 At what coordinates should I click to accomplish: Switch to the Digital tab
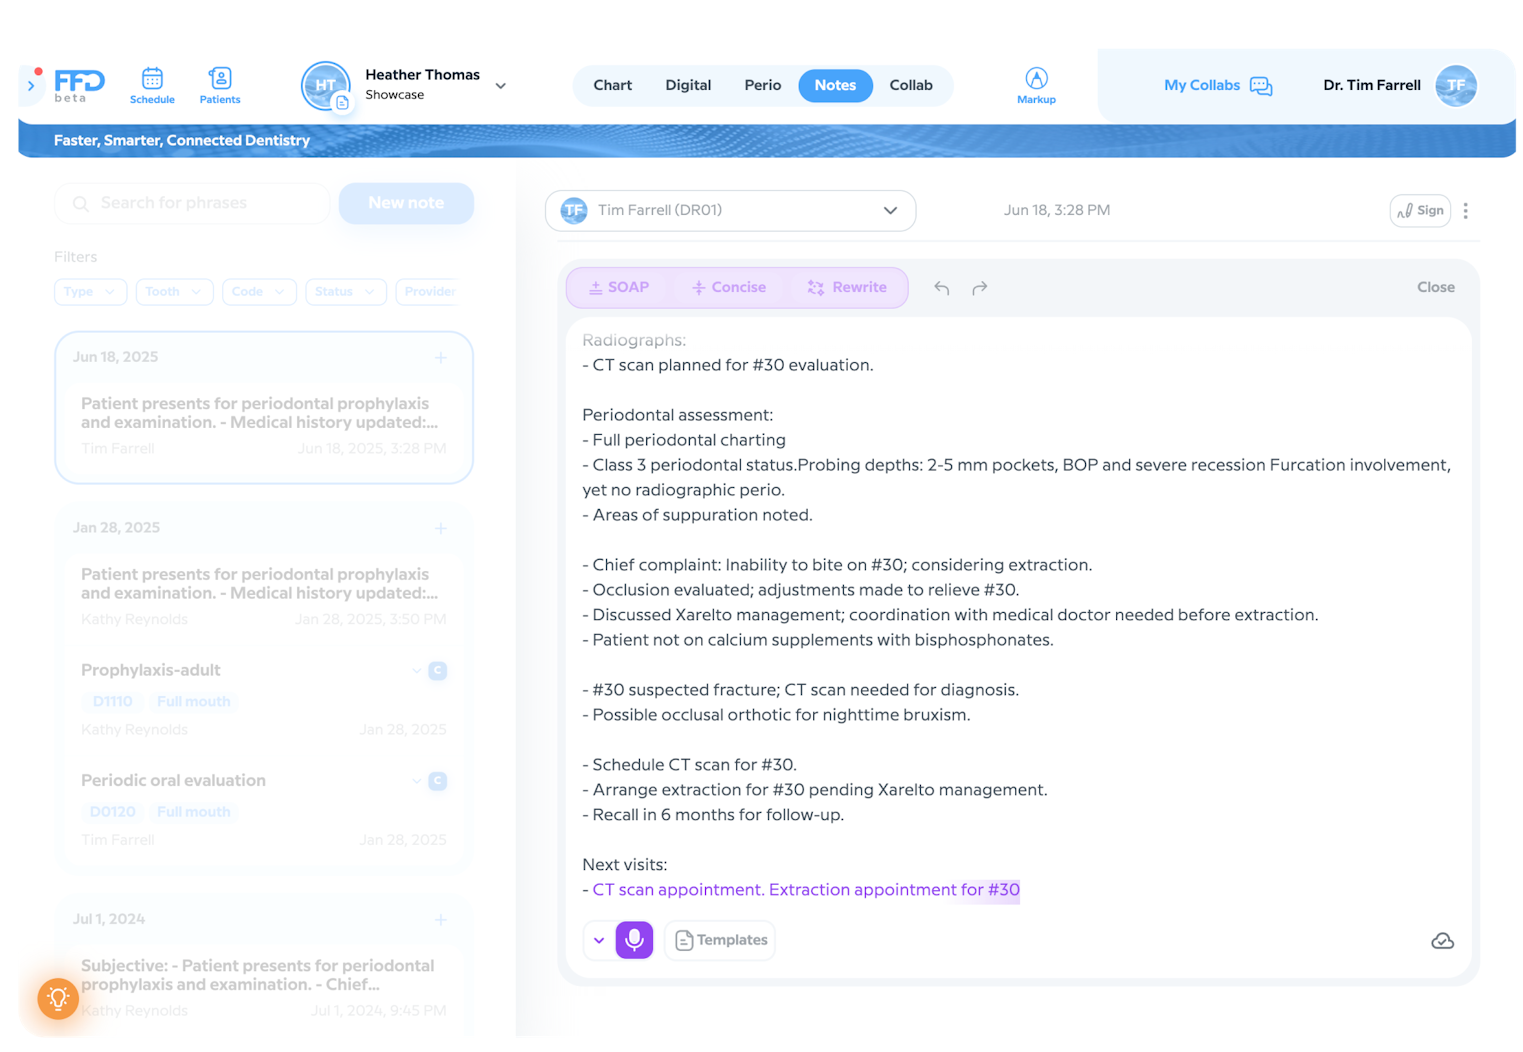688,85
